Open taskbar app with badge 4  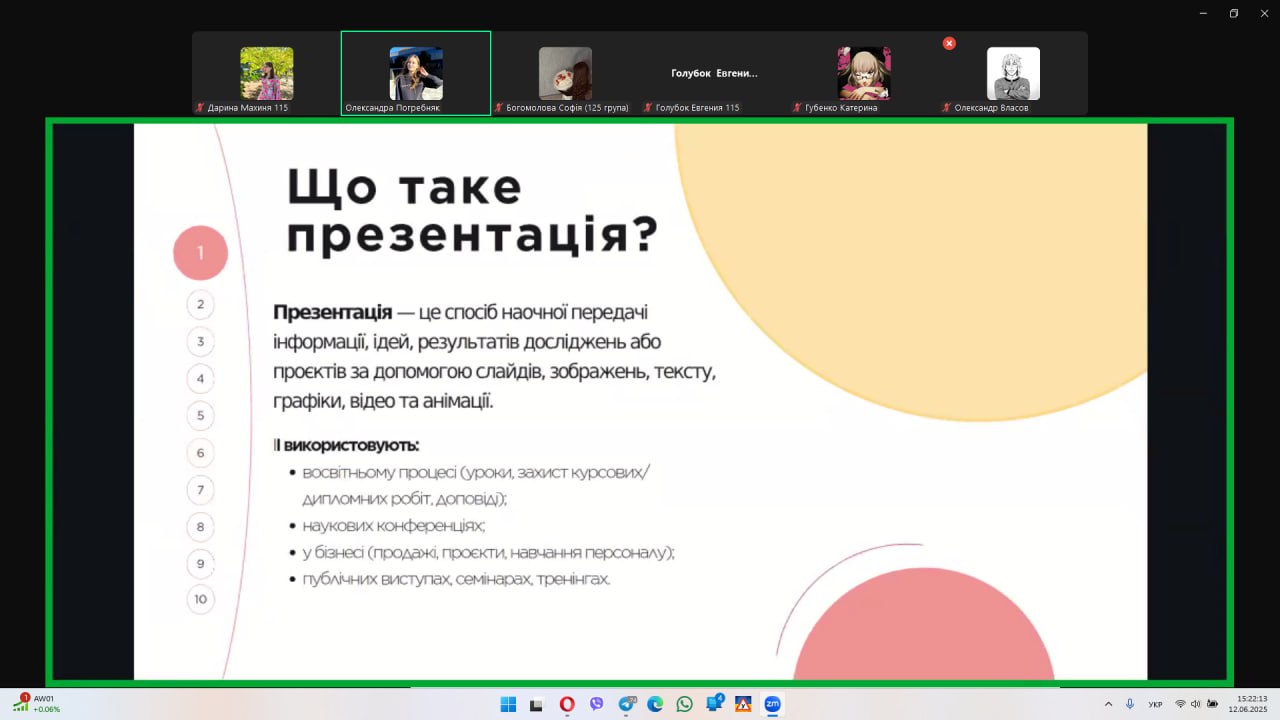(x=714, y=704)
